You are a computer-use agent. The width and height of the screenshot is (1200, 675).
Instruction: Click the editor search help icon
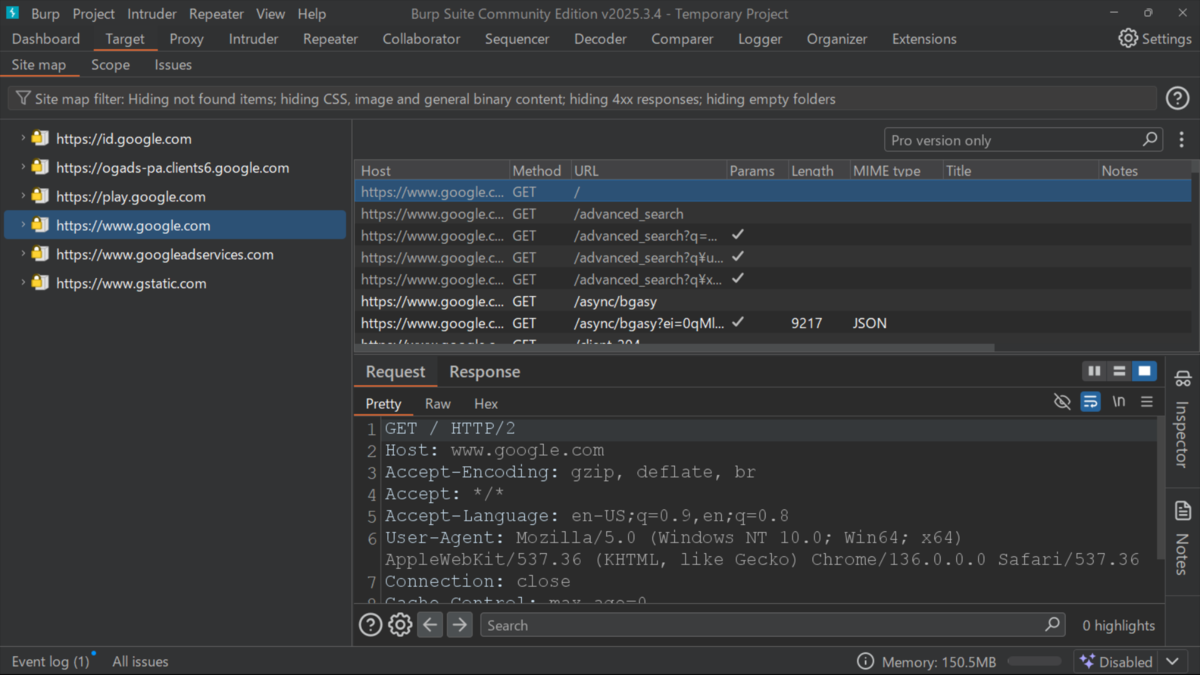(x=370, y=625)
